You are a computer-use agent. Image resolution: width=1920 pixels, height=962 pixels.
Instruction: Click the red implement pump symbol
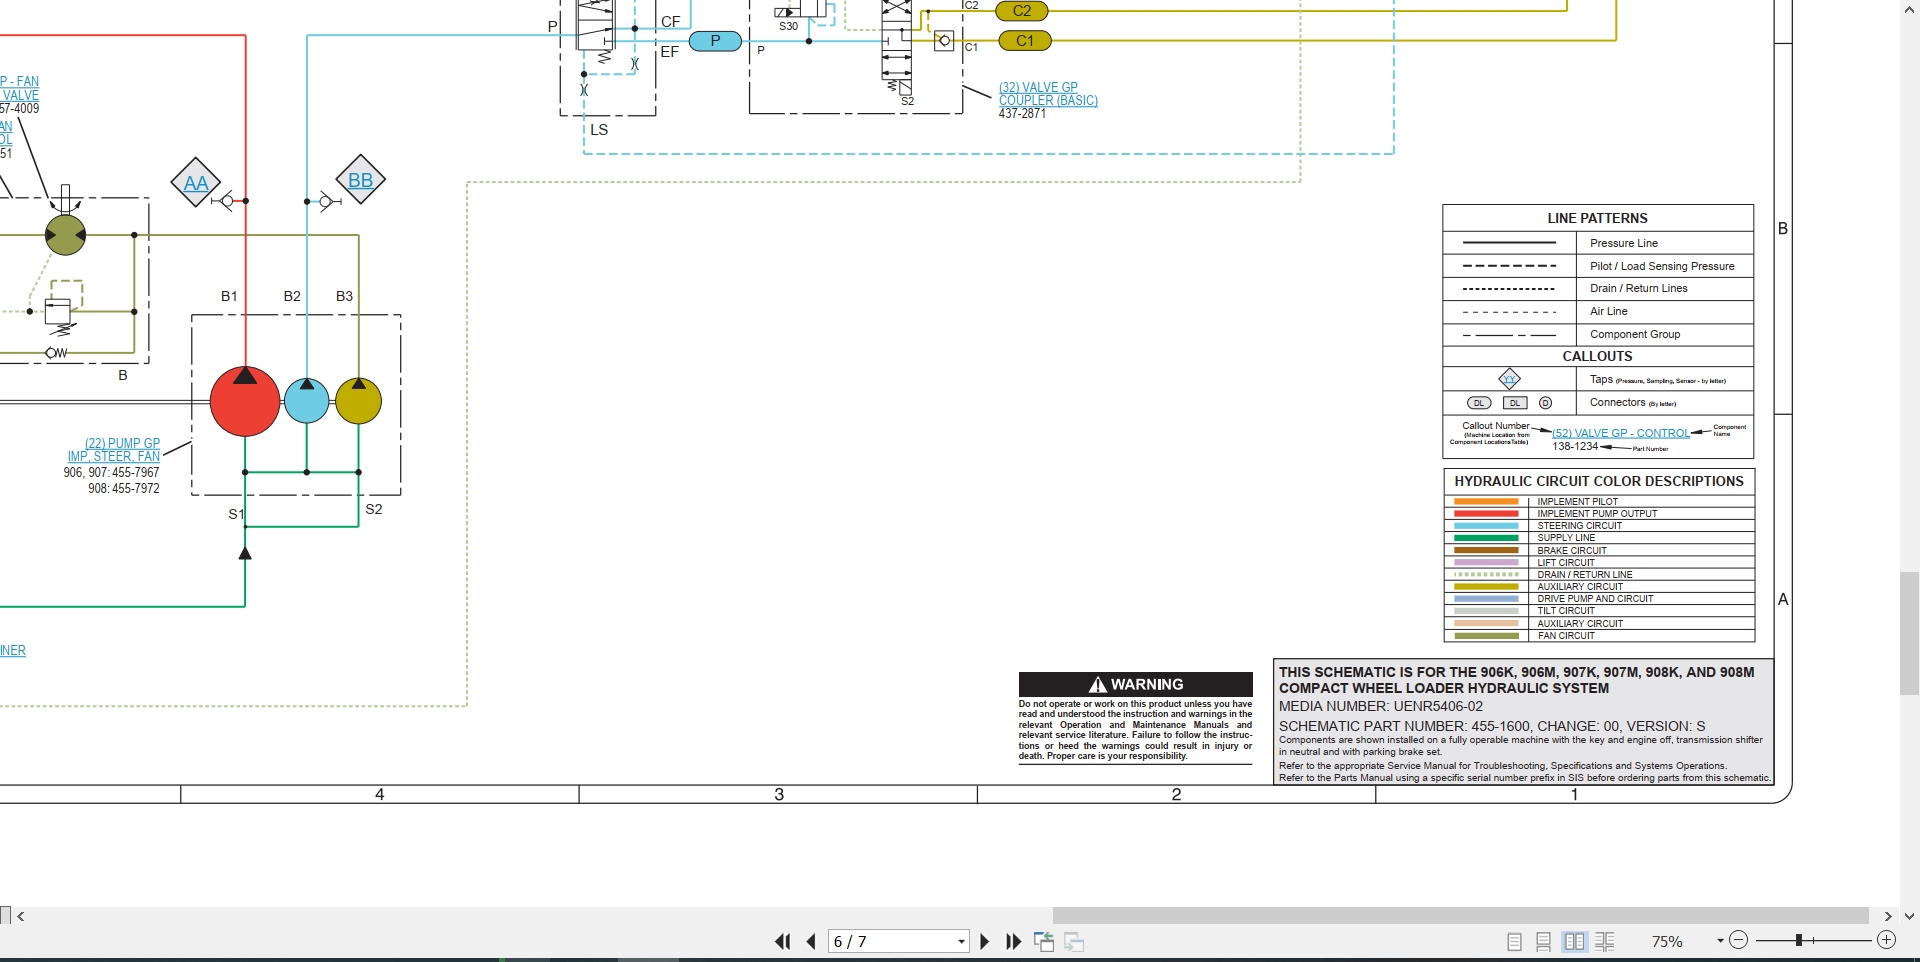pyautogui.click(x=245, y=401)
